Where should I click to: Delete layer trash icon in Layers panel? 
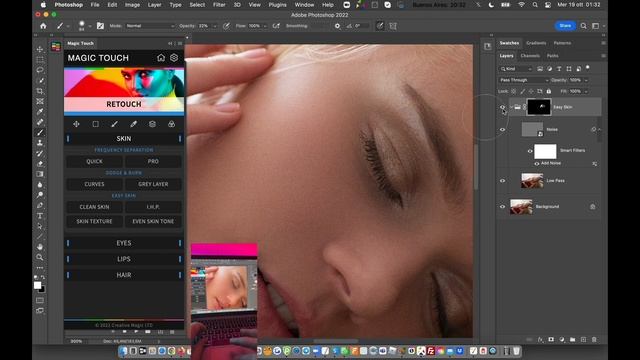point(594,340)
